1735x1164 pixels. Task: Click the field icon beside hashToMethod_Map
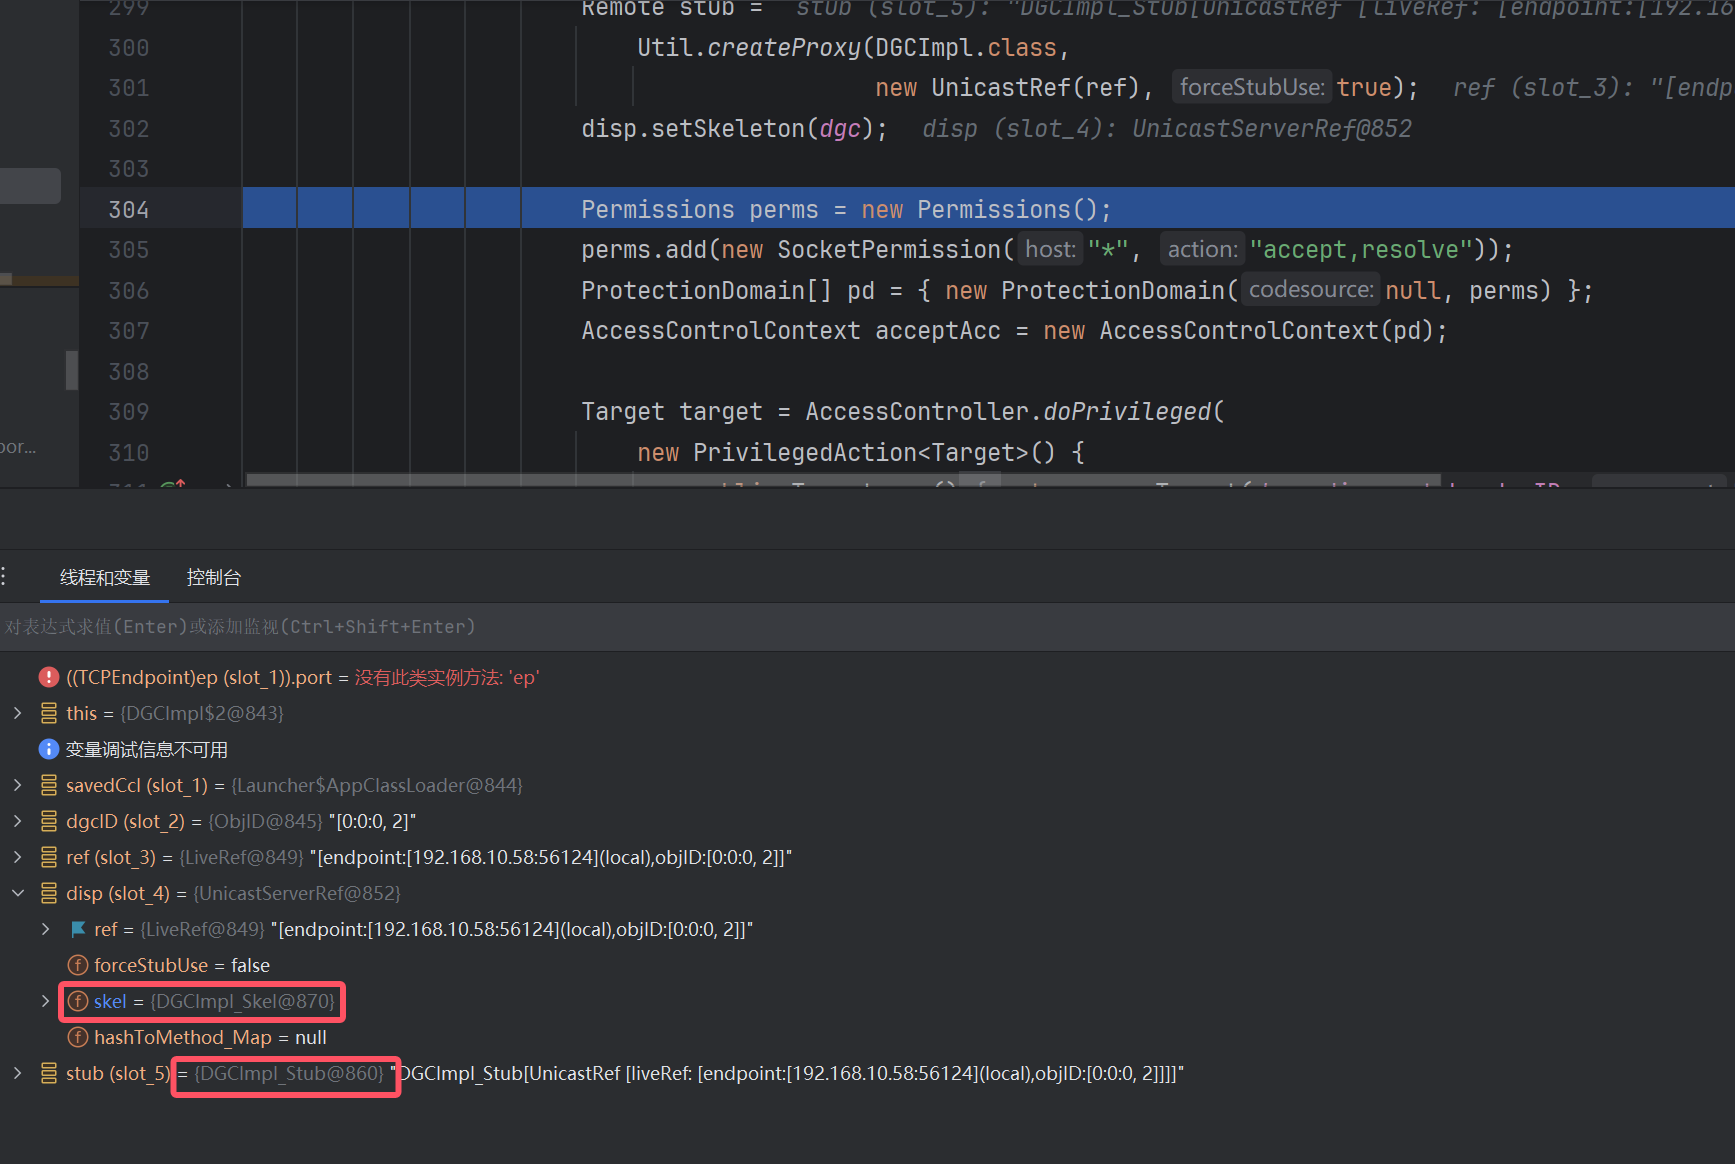click(x=78, y=1037)
